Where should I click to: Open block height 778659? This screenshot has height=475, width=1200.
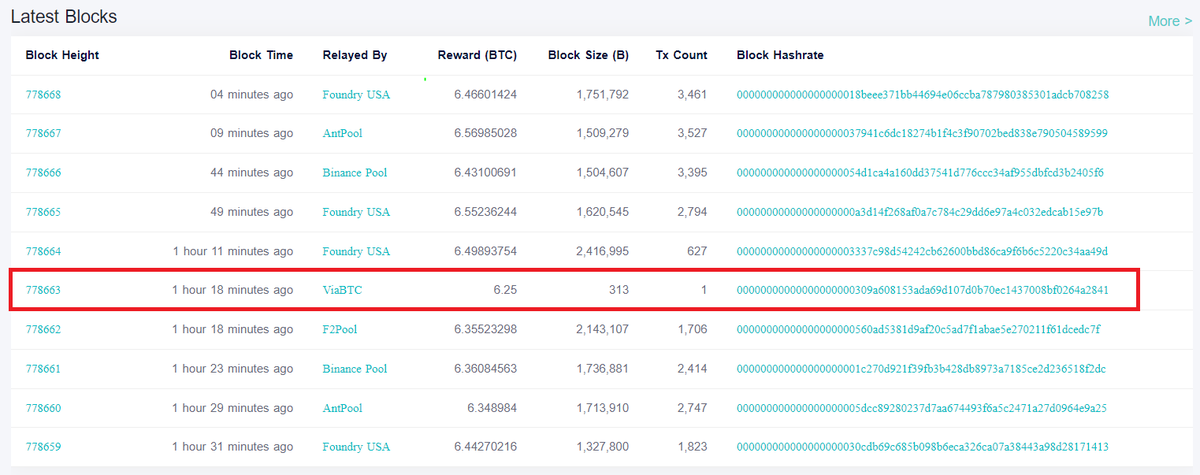point(43,447)
